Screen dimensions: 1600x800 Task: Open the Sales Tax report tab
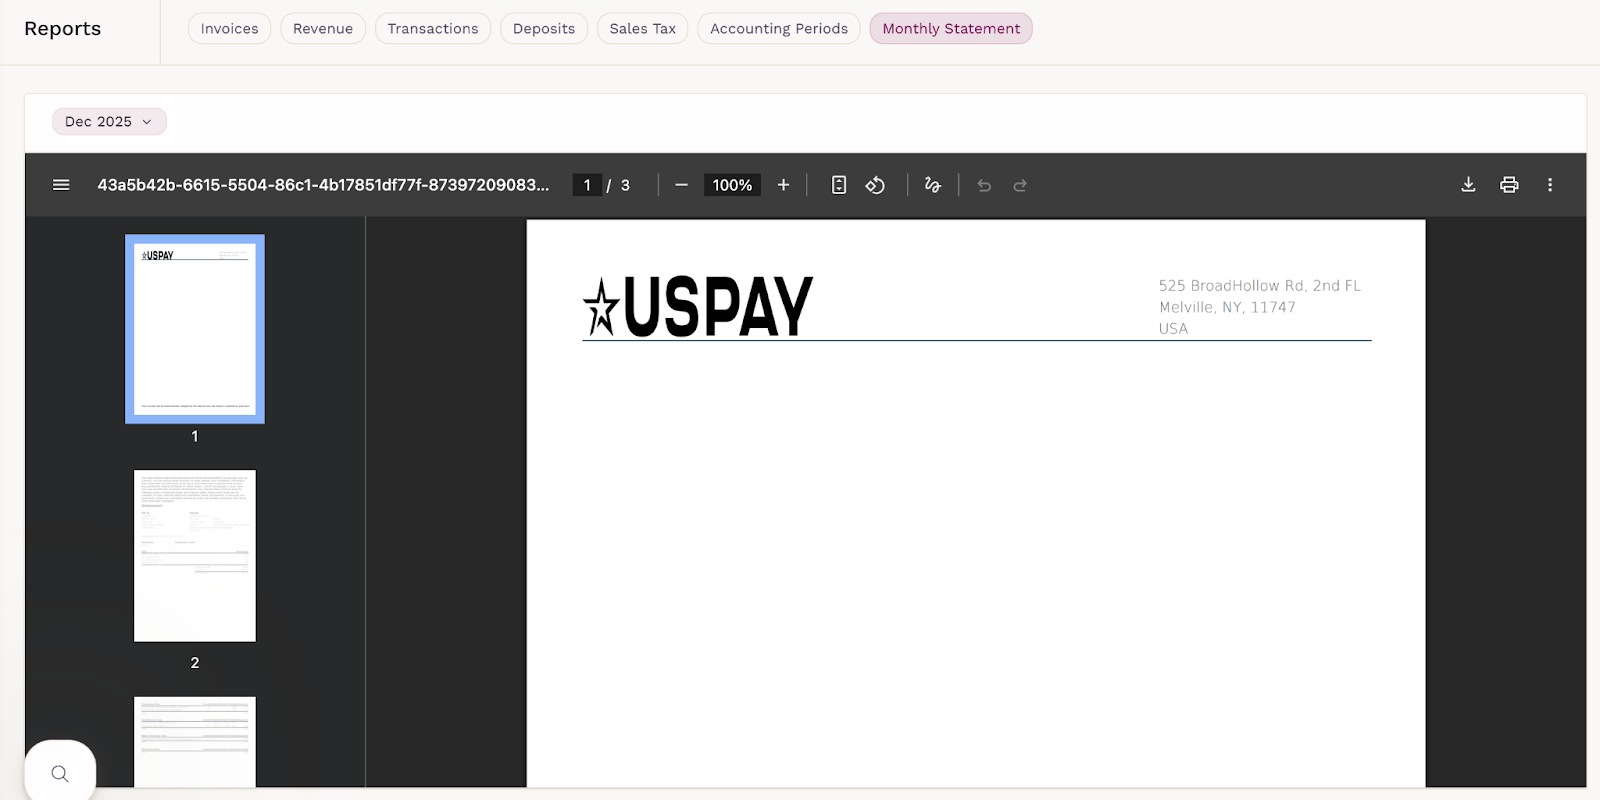click(x=642, y=28)
